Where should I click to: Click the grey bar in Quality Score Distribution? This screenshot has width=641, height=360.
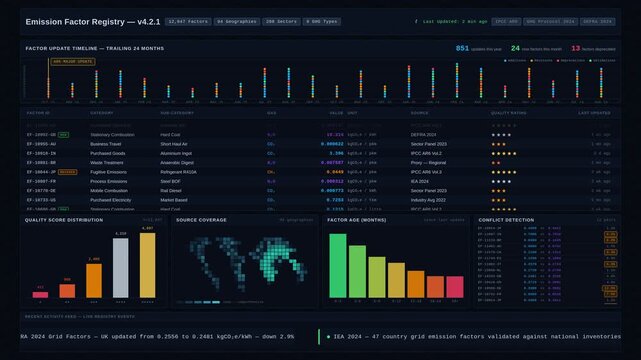(121, 268)
